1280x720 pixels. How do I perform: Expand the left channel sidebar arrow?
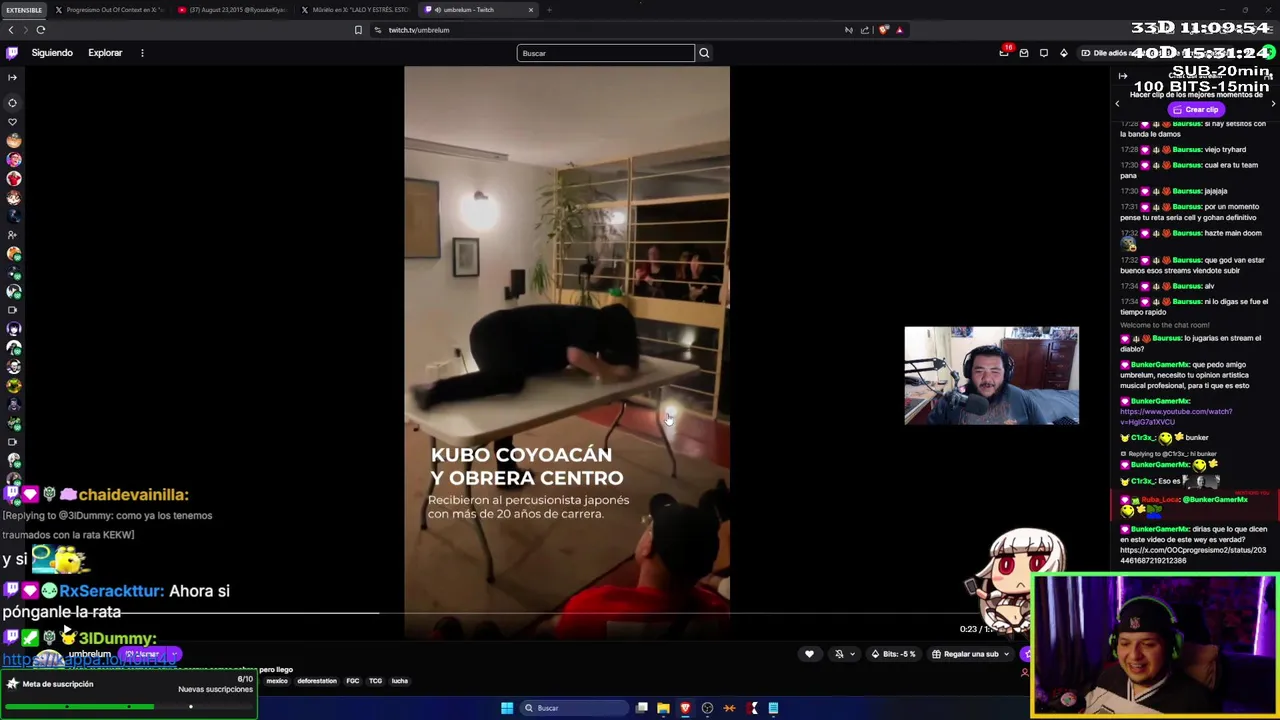tap(12, 77)
